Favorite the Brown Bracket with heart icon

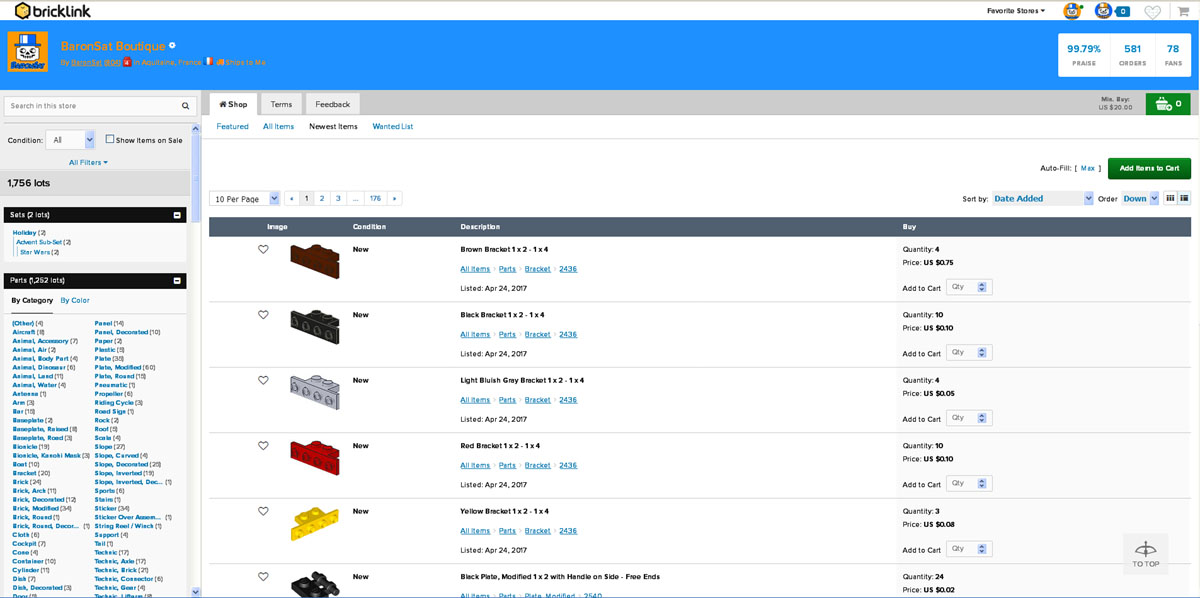263,250
